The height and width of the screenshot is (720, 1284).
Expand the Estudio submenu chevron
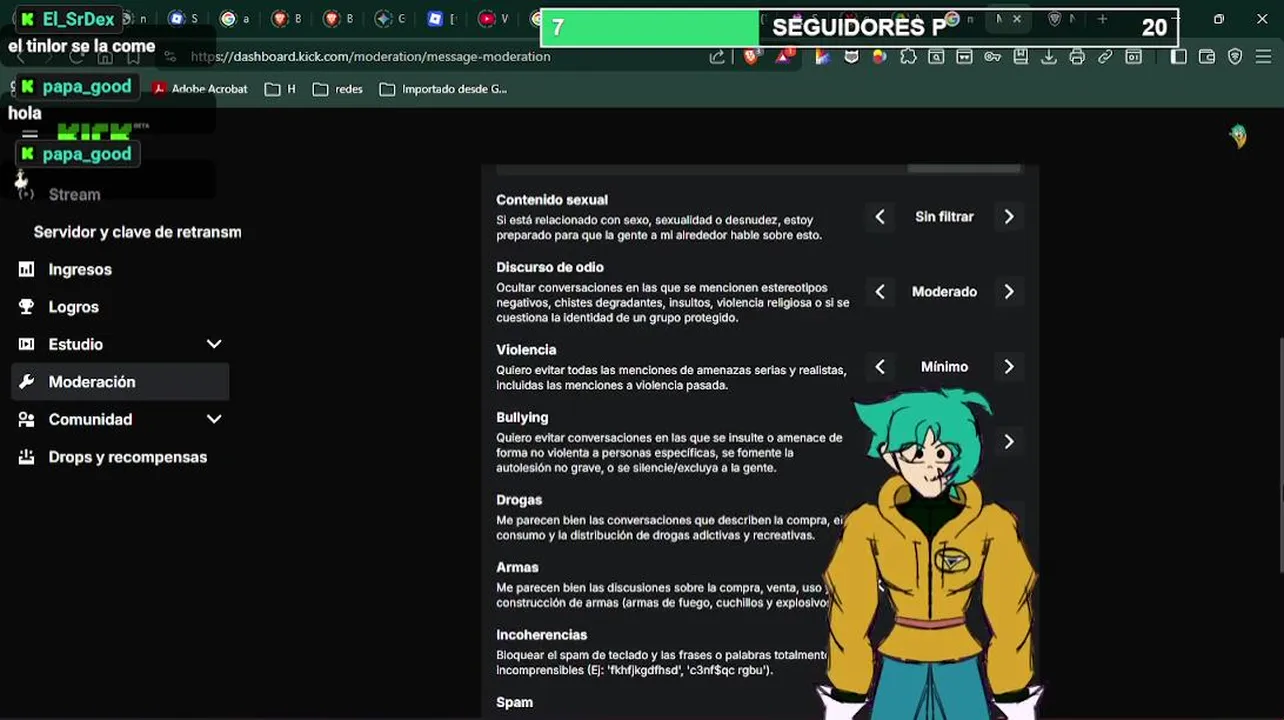tap(214, 344)
